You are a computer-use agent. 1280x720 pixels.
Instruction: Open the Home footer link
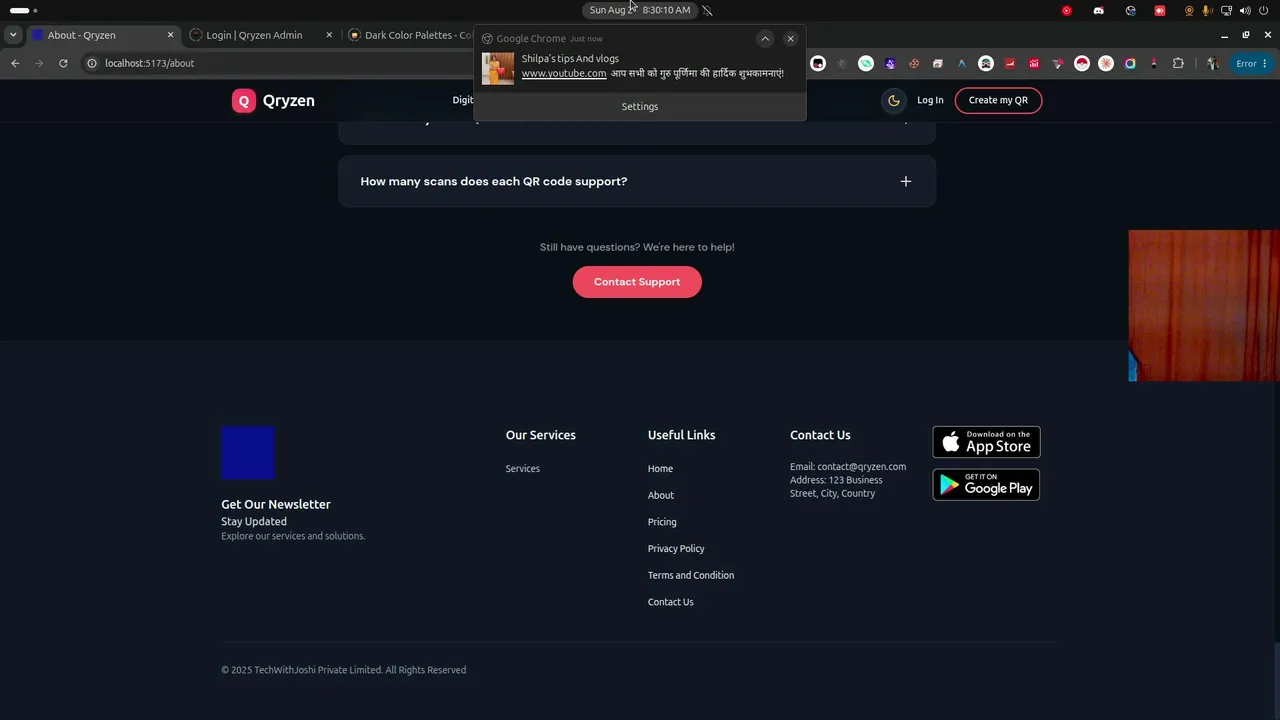660,469
